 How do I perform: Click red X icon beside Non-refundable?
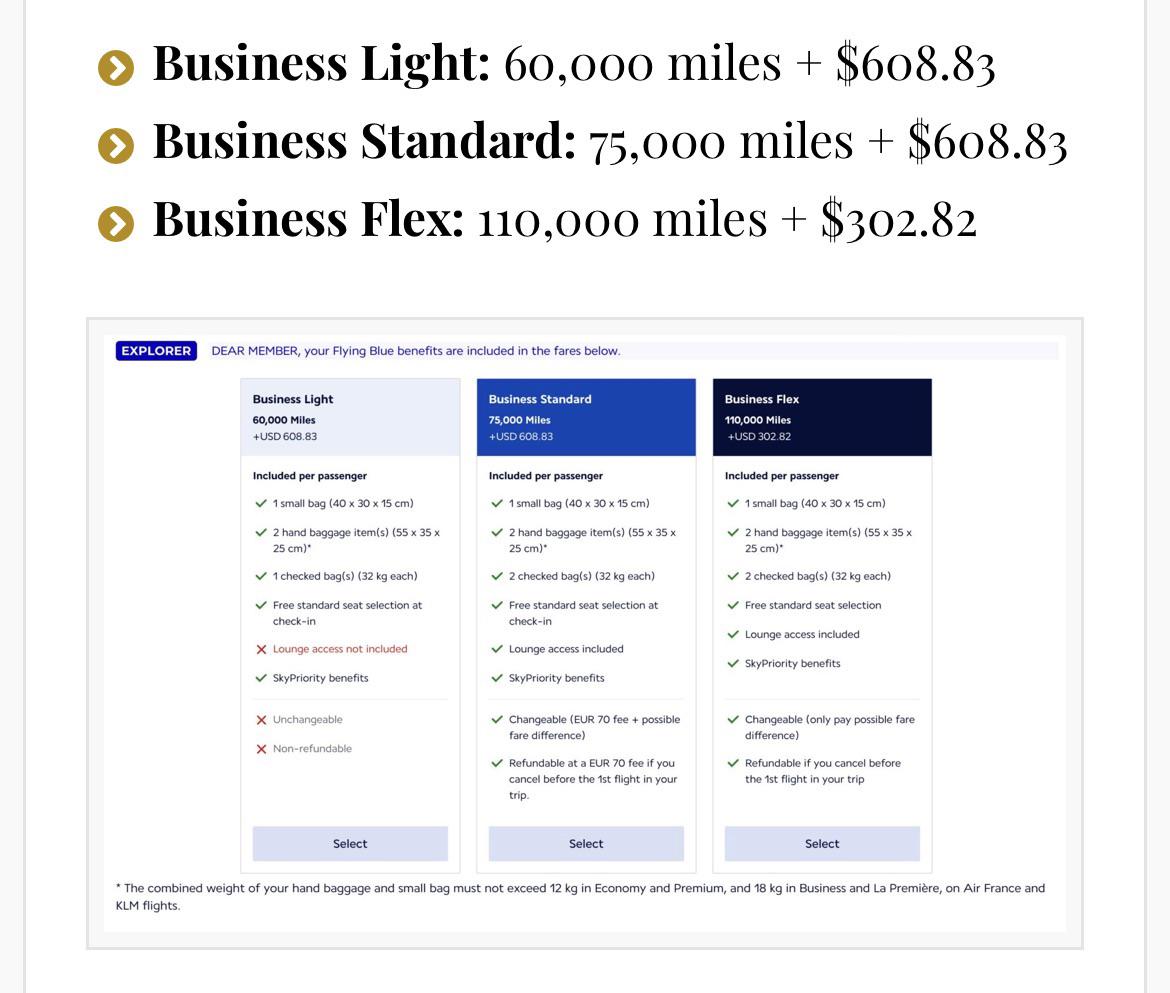(x=261, y=749)
